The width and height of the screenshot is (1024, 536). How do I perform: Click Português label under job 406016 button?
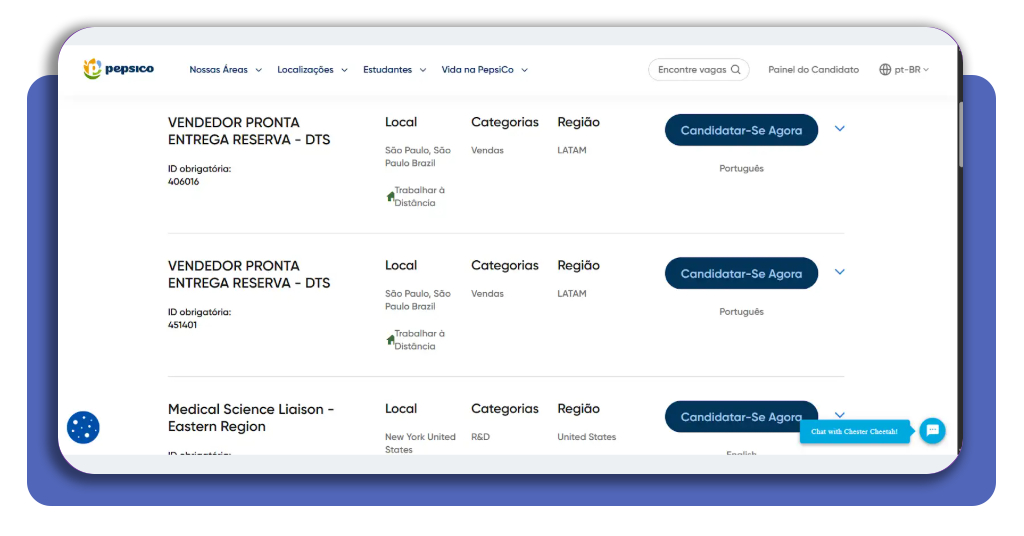tap(741, 168)
